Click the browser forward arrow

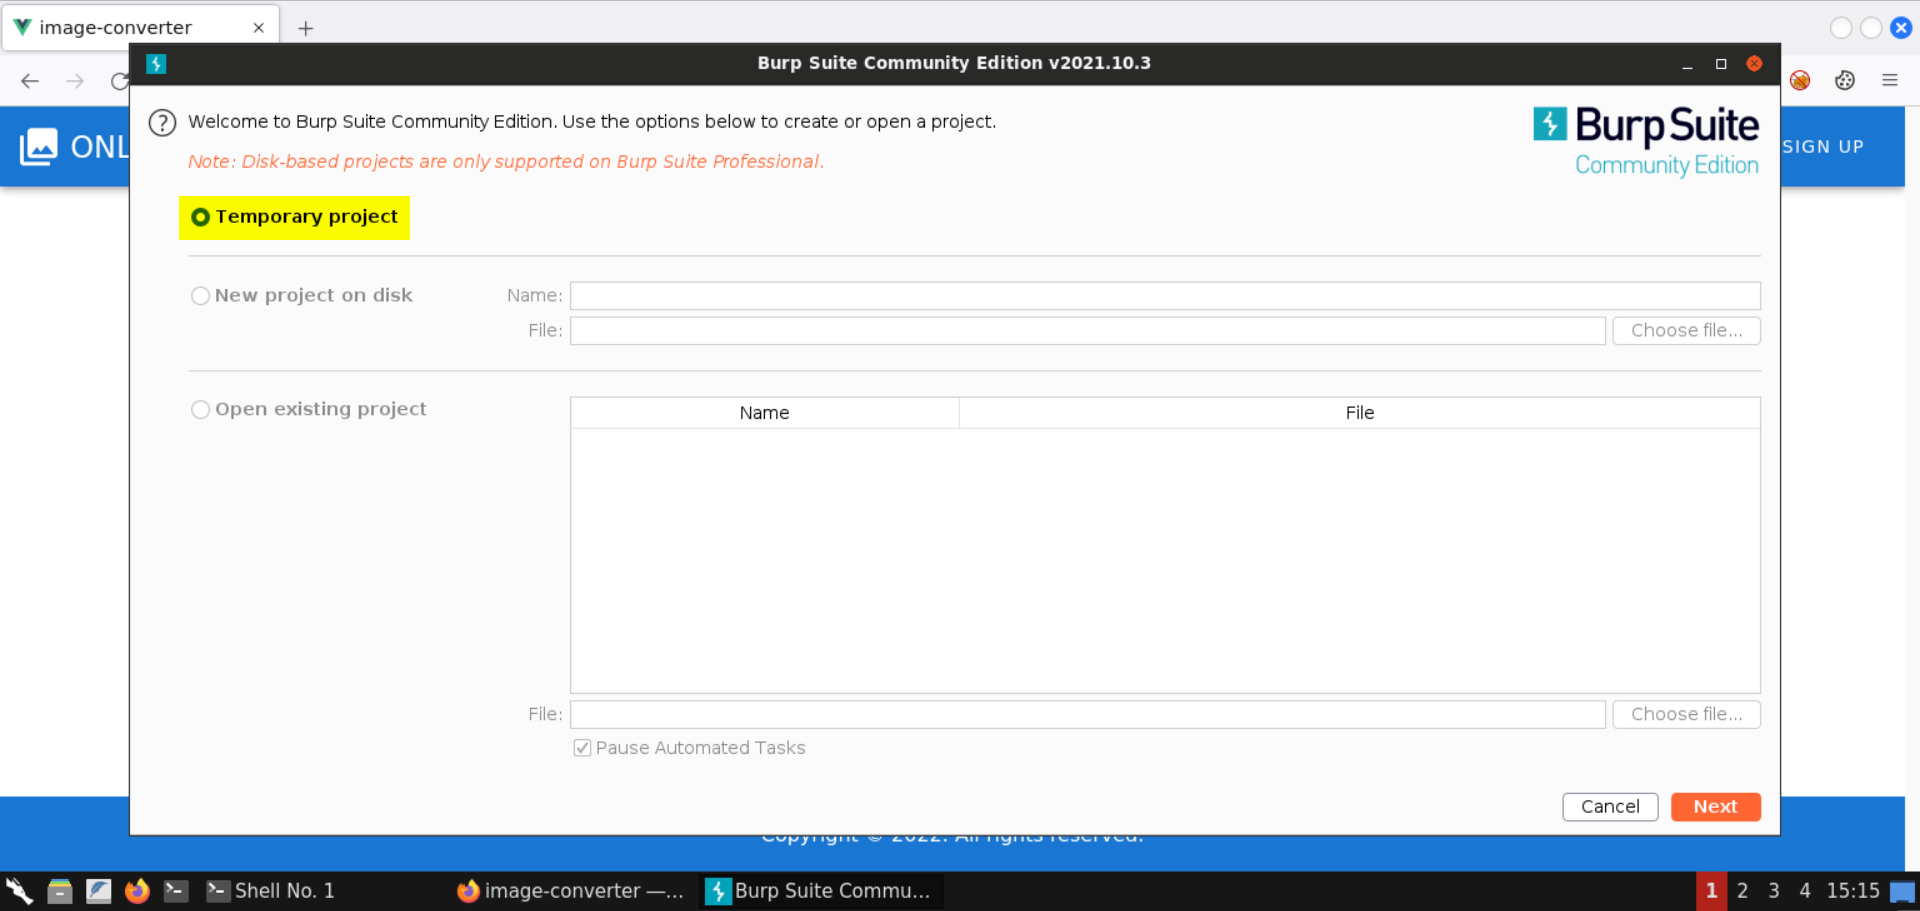click(75, 81)
